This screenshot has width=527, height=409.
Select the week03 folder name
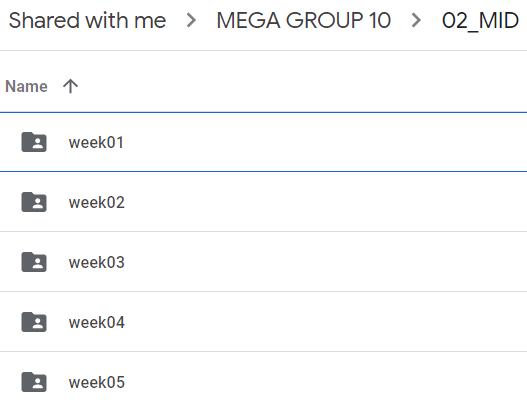pos(97,262)
